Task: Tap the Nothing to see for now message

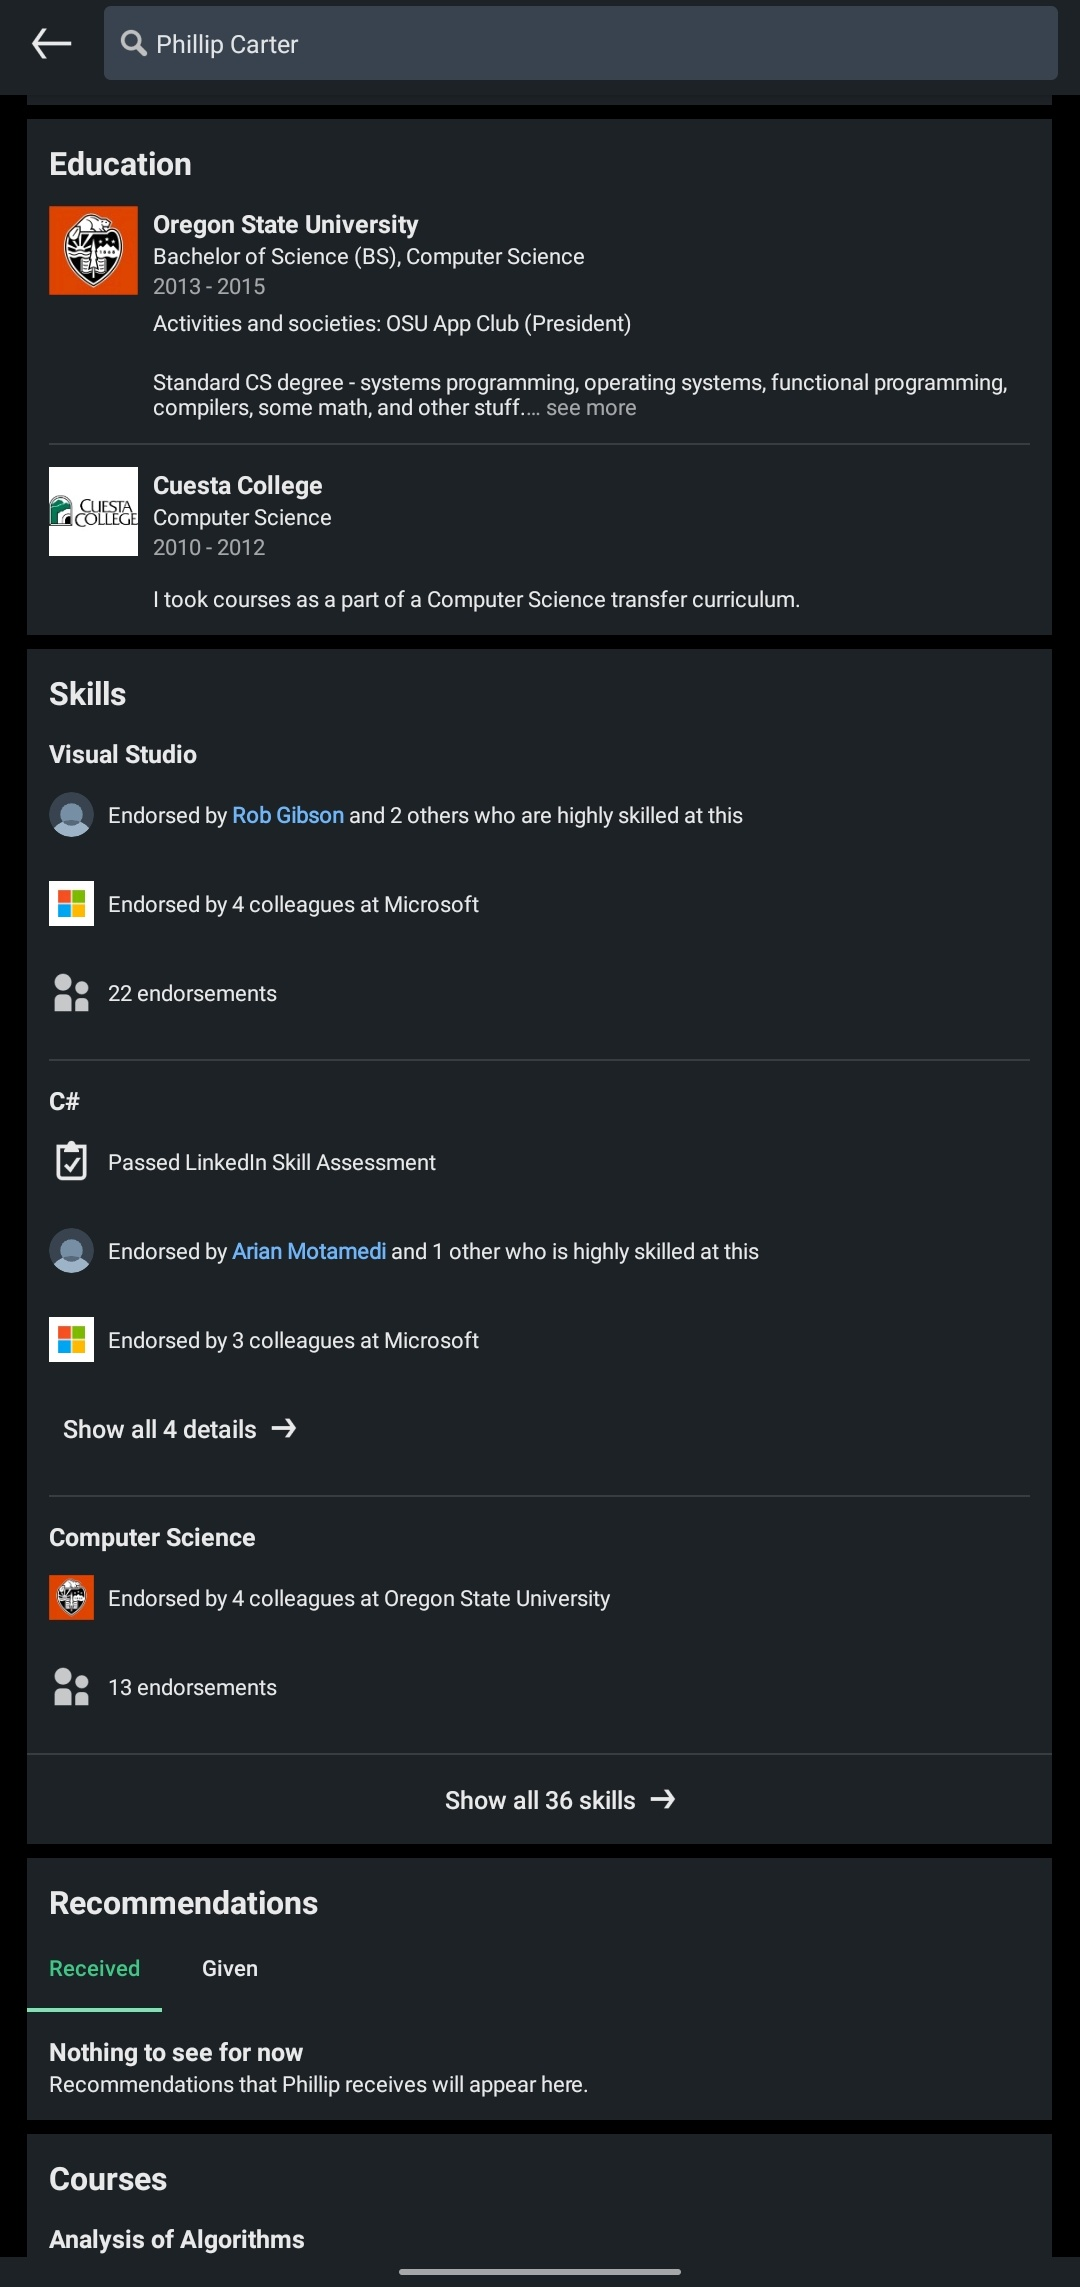Action: coord(176,2052)
